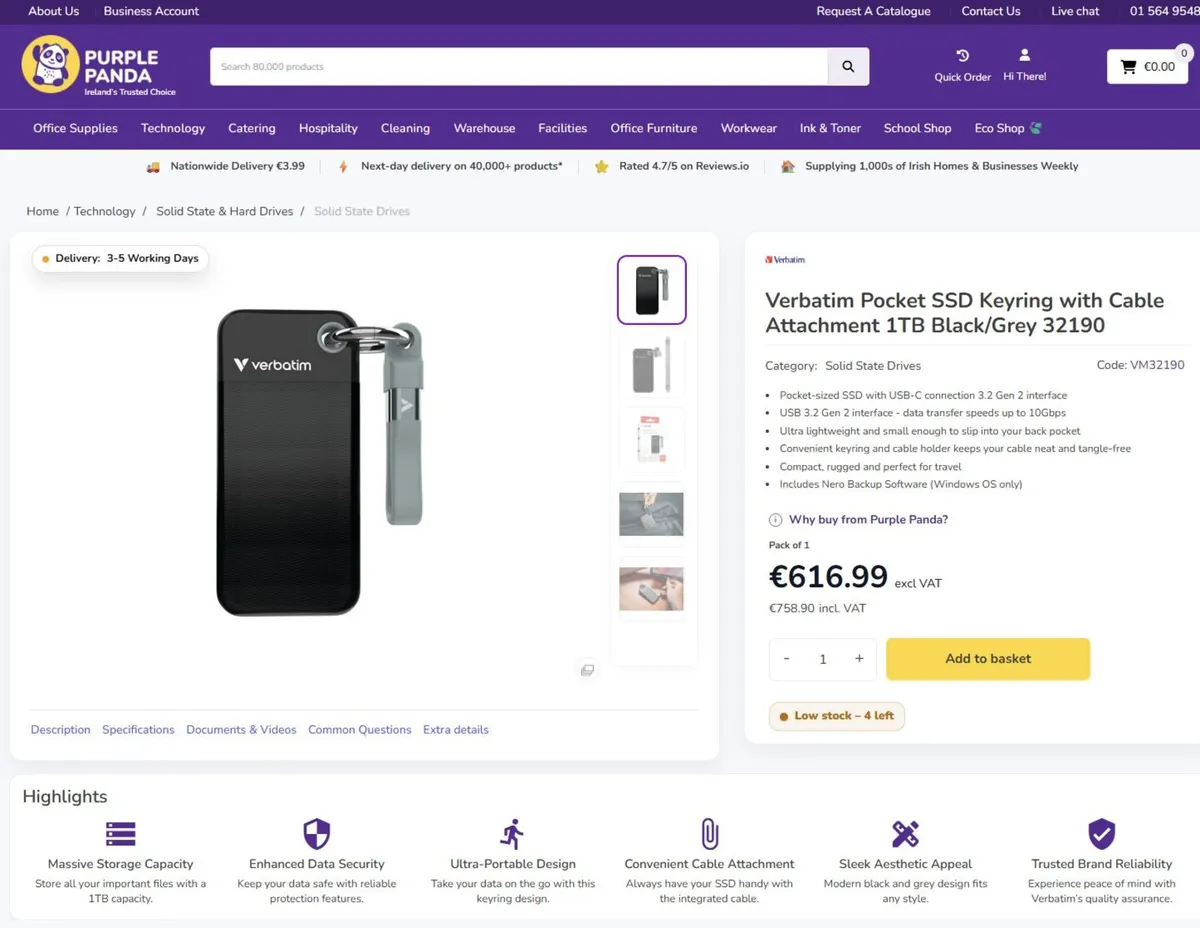Select the grey SSD second thumbnail
The height and width of the screenshot is (928, 1200).
[x=651, y=365]
